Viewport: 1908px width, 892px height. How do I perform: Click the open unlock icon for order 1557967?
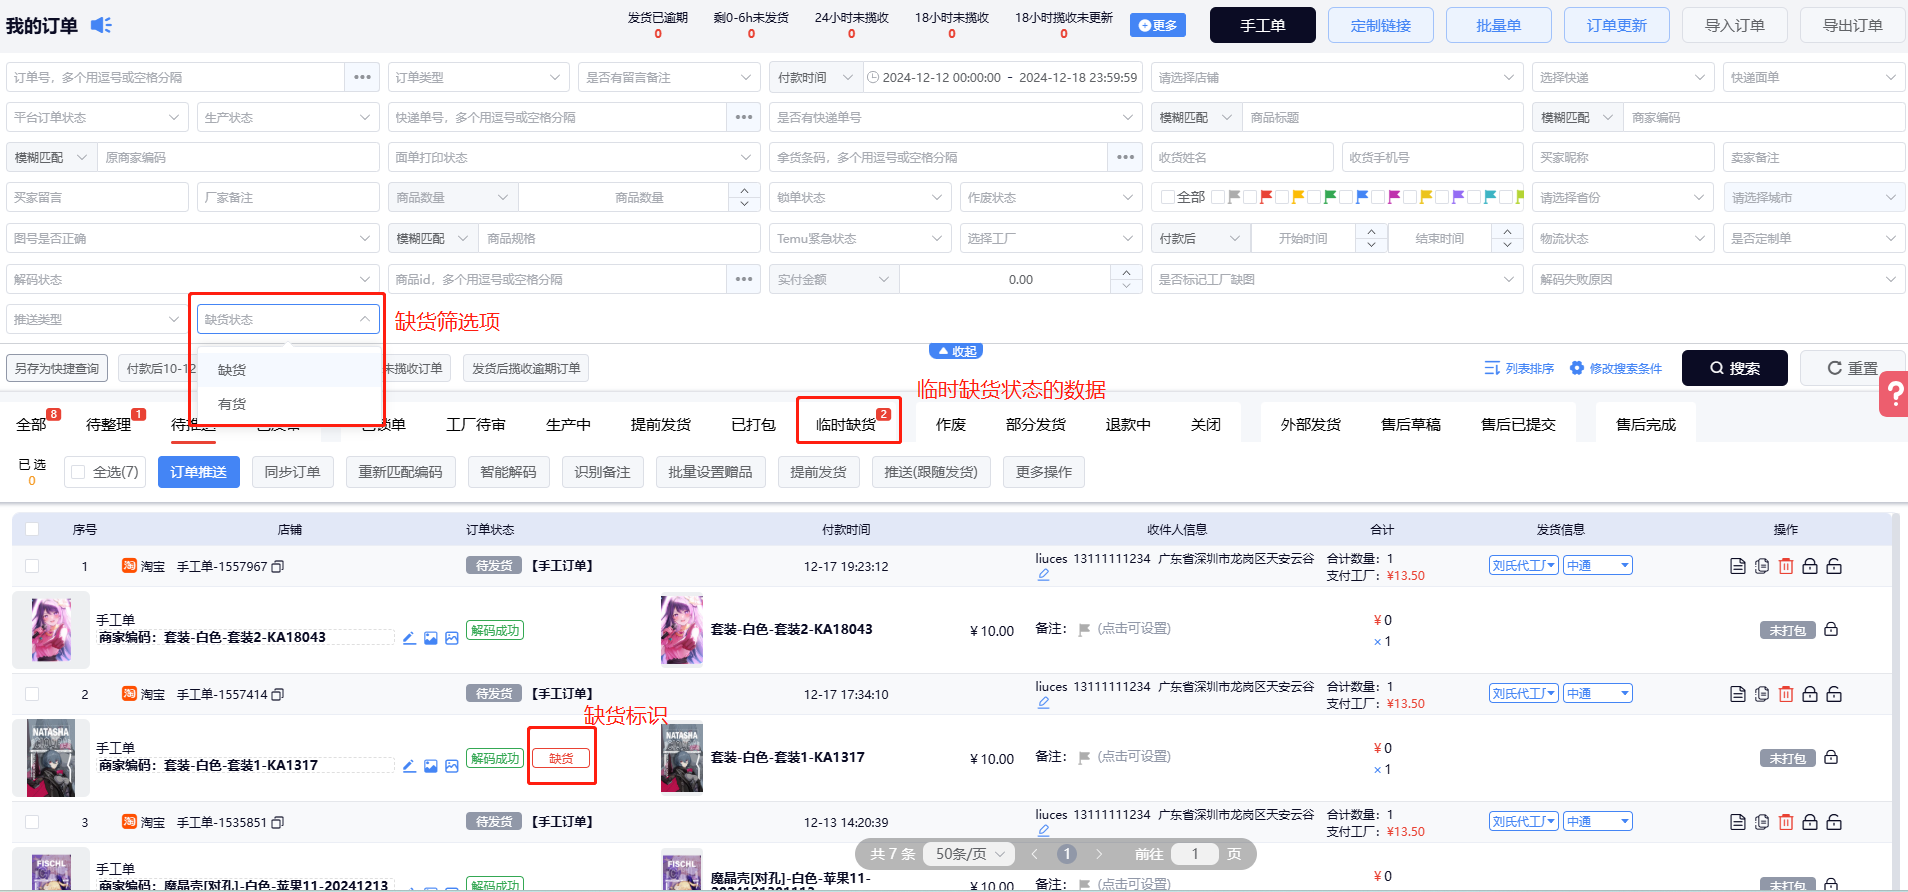click(1834, 566)
